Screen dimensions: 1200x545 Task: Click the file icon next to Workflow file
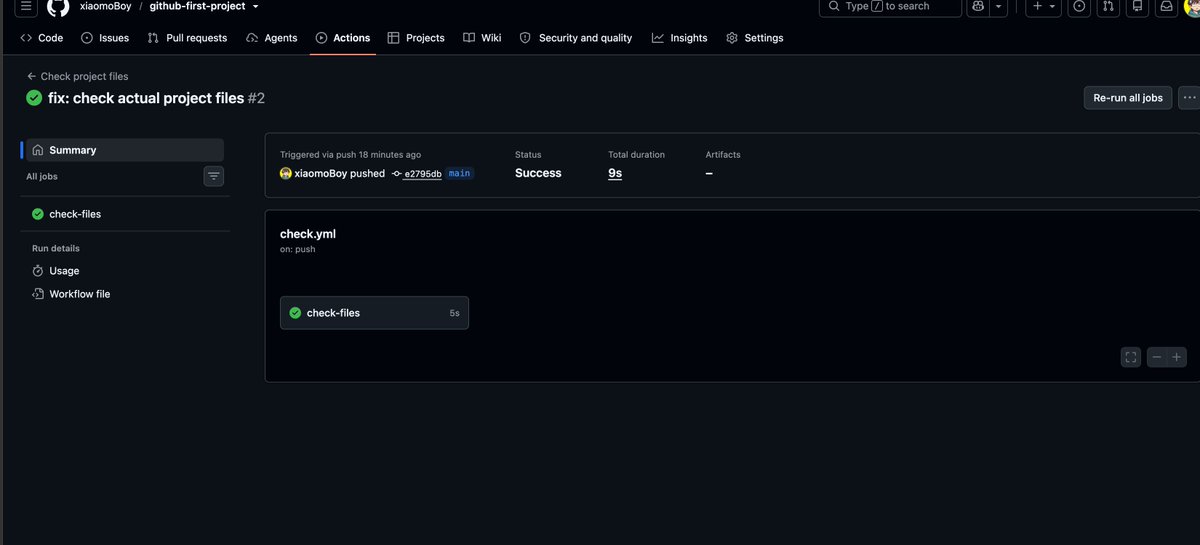tap(38, 294)
